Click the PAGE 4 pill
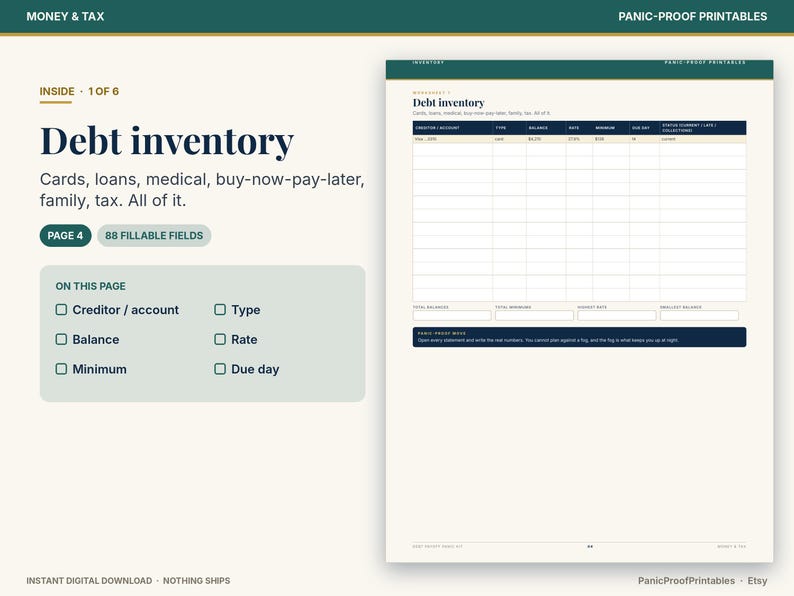This screenshot has width=794, height=596. pos(65,235)
